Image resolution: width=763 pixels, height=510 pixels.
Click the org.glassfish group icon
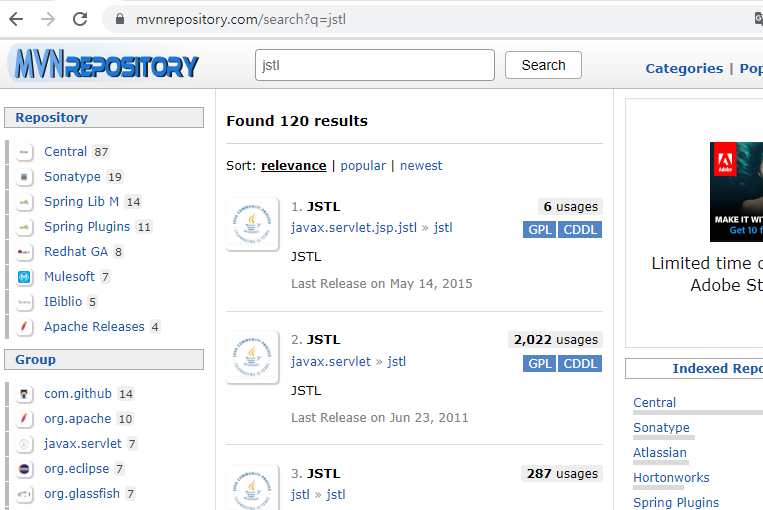[x=24, y=494]
